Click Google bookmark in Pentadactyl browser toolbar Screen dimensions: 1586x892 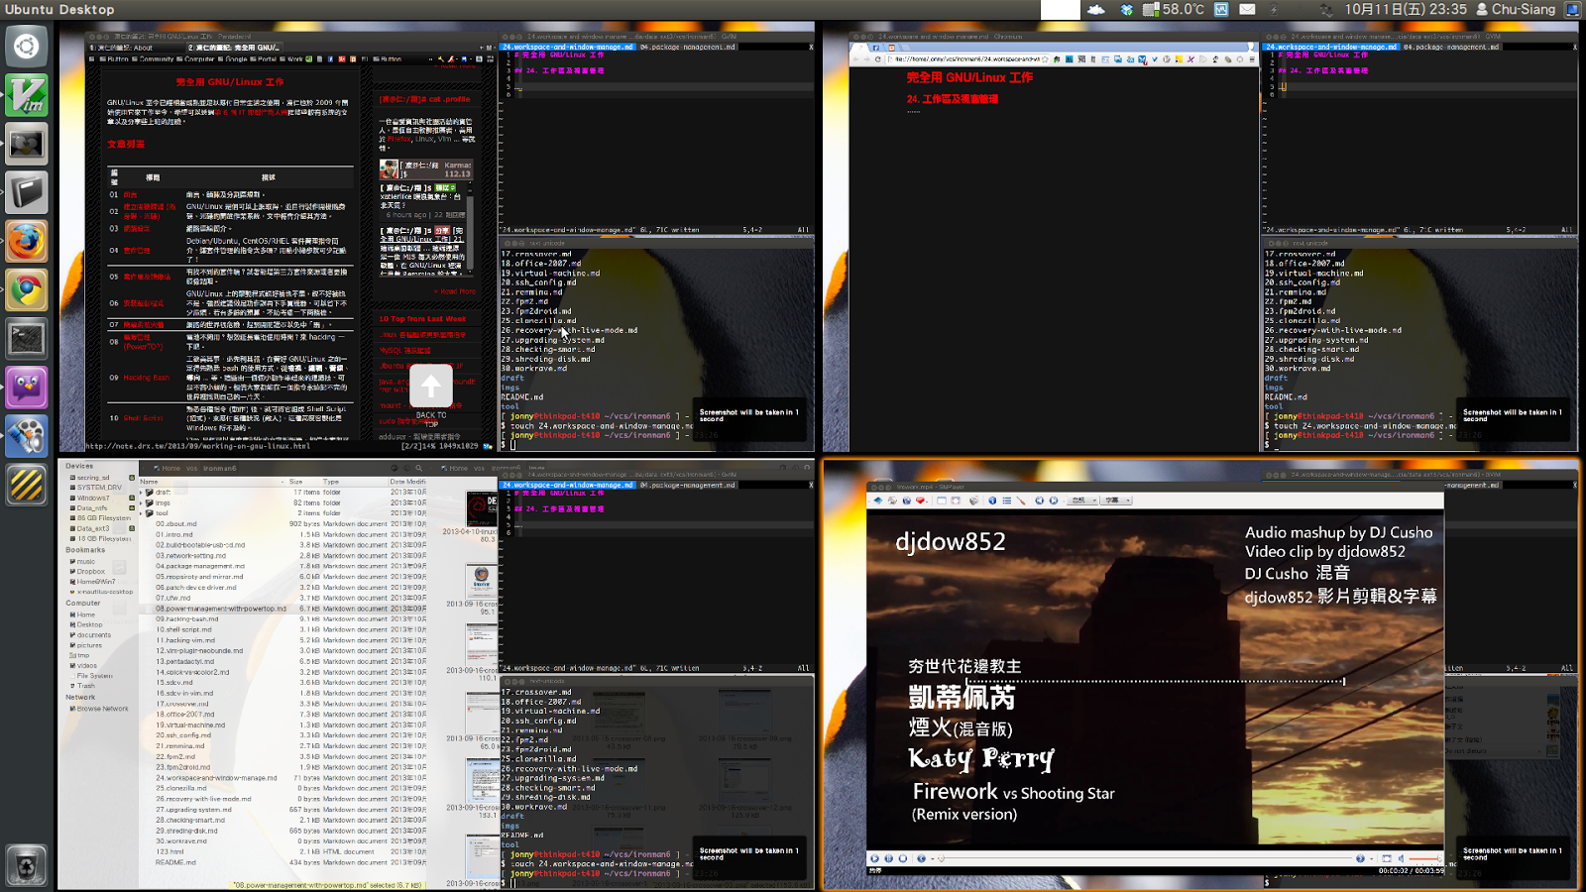click(x=235, y=59)
